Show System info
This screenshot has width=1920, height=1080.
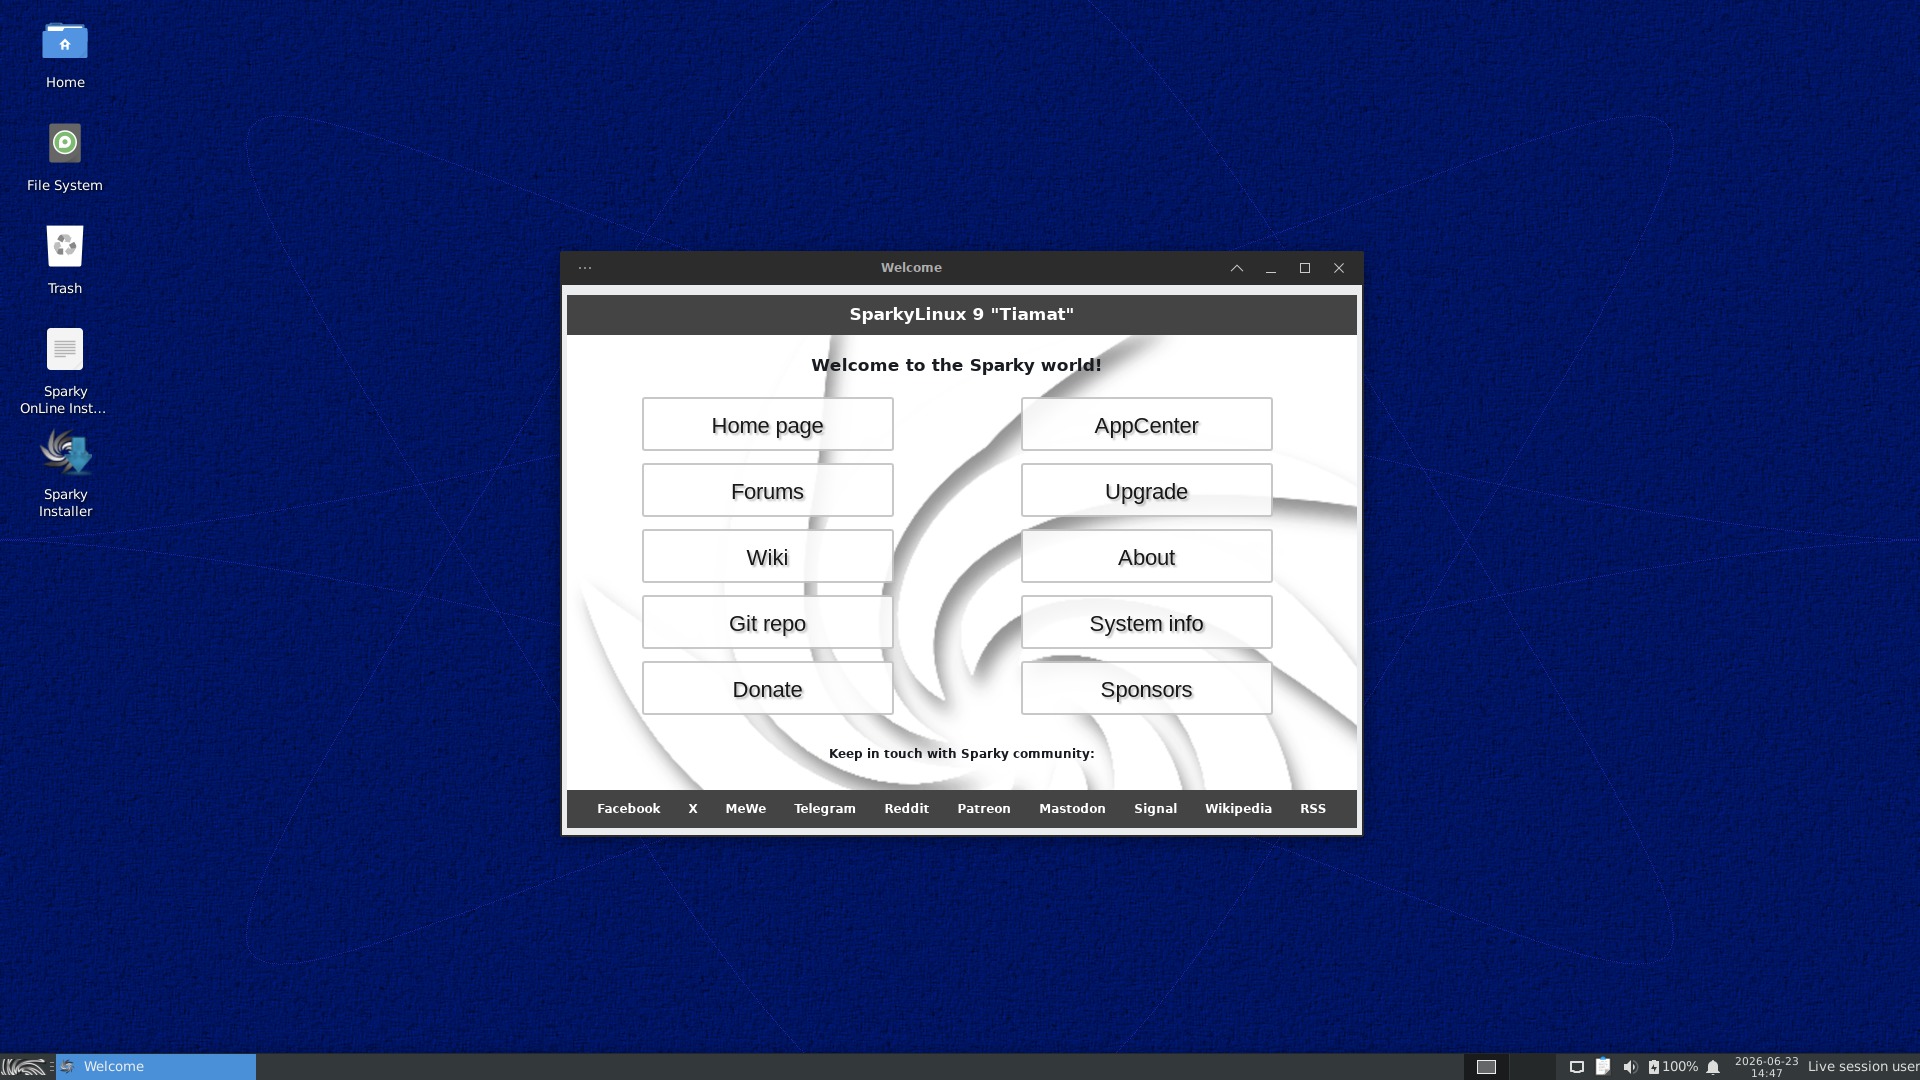[x=1147, y=623]
